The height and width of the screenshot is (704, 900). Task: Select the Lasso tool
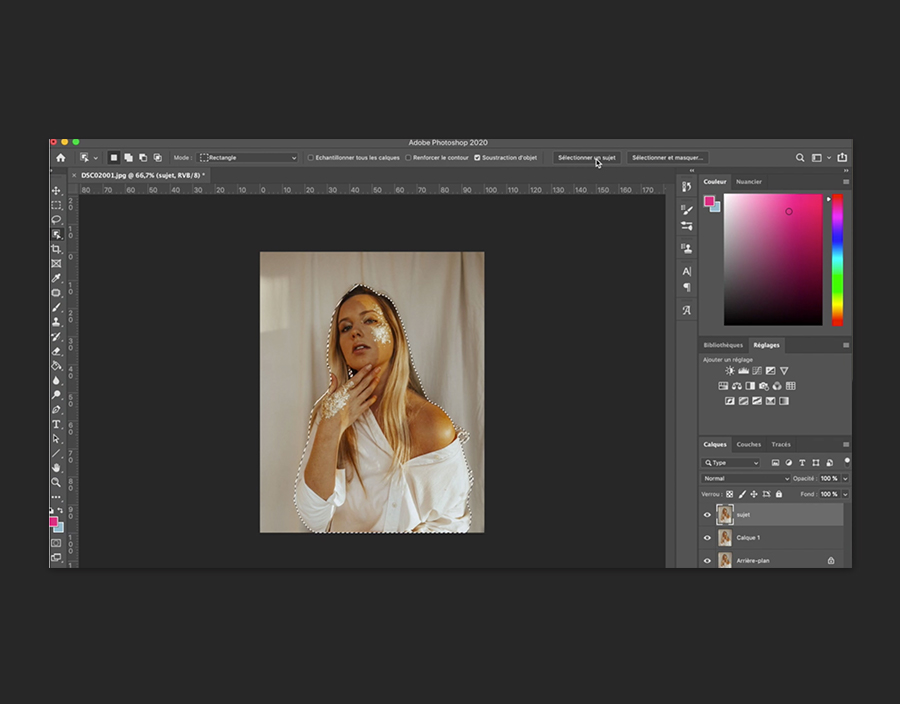[56, 219]
